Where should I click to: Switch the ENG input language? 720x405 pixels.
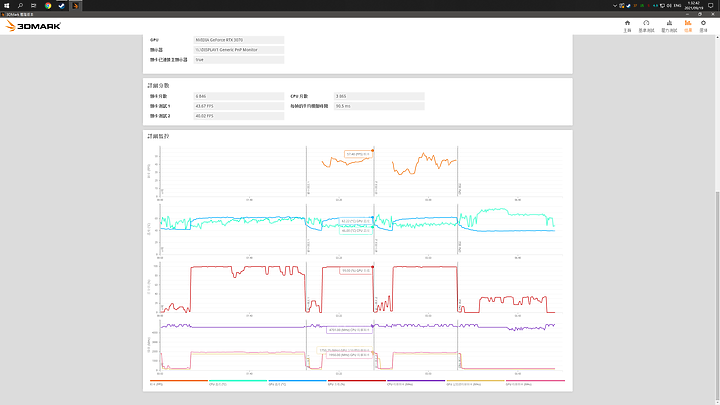click(677, 6)
